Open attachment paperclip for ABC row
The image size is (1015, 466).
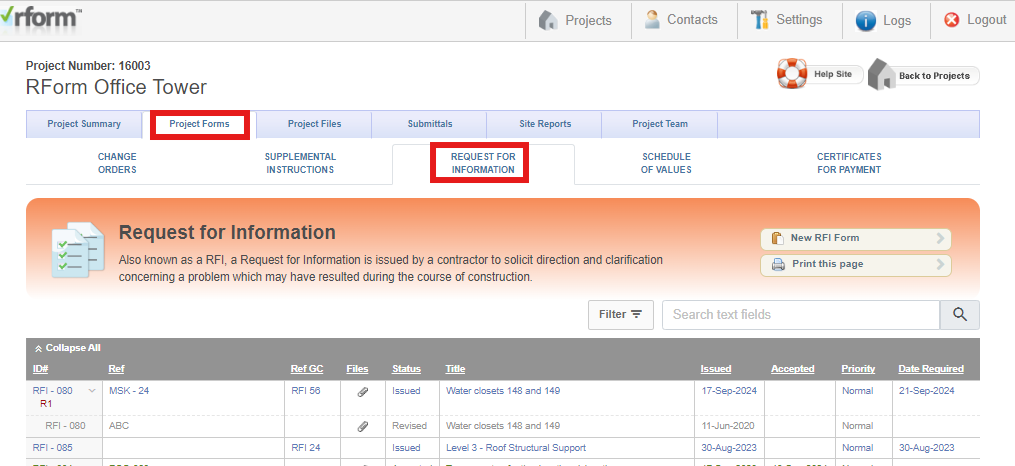363,427
